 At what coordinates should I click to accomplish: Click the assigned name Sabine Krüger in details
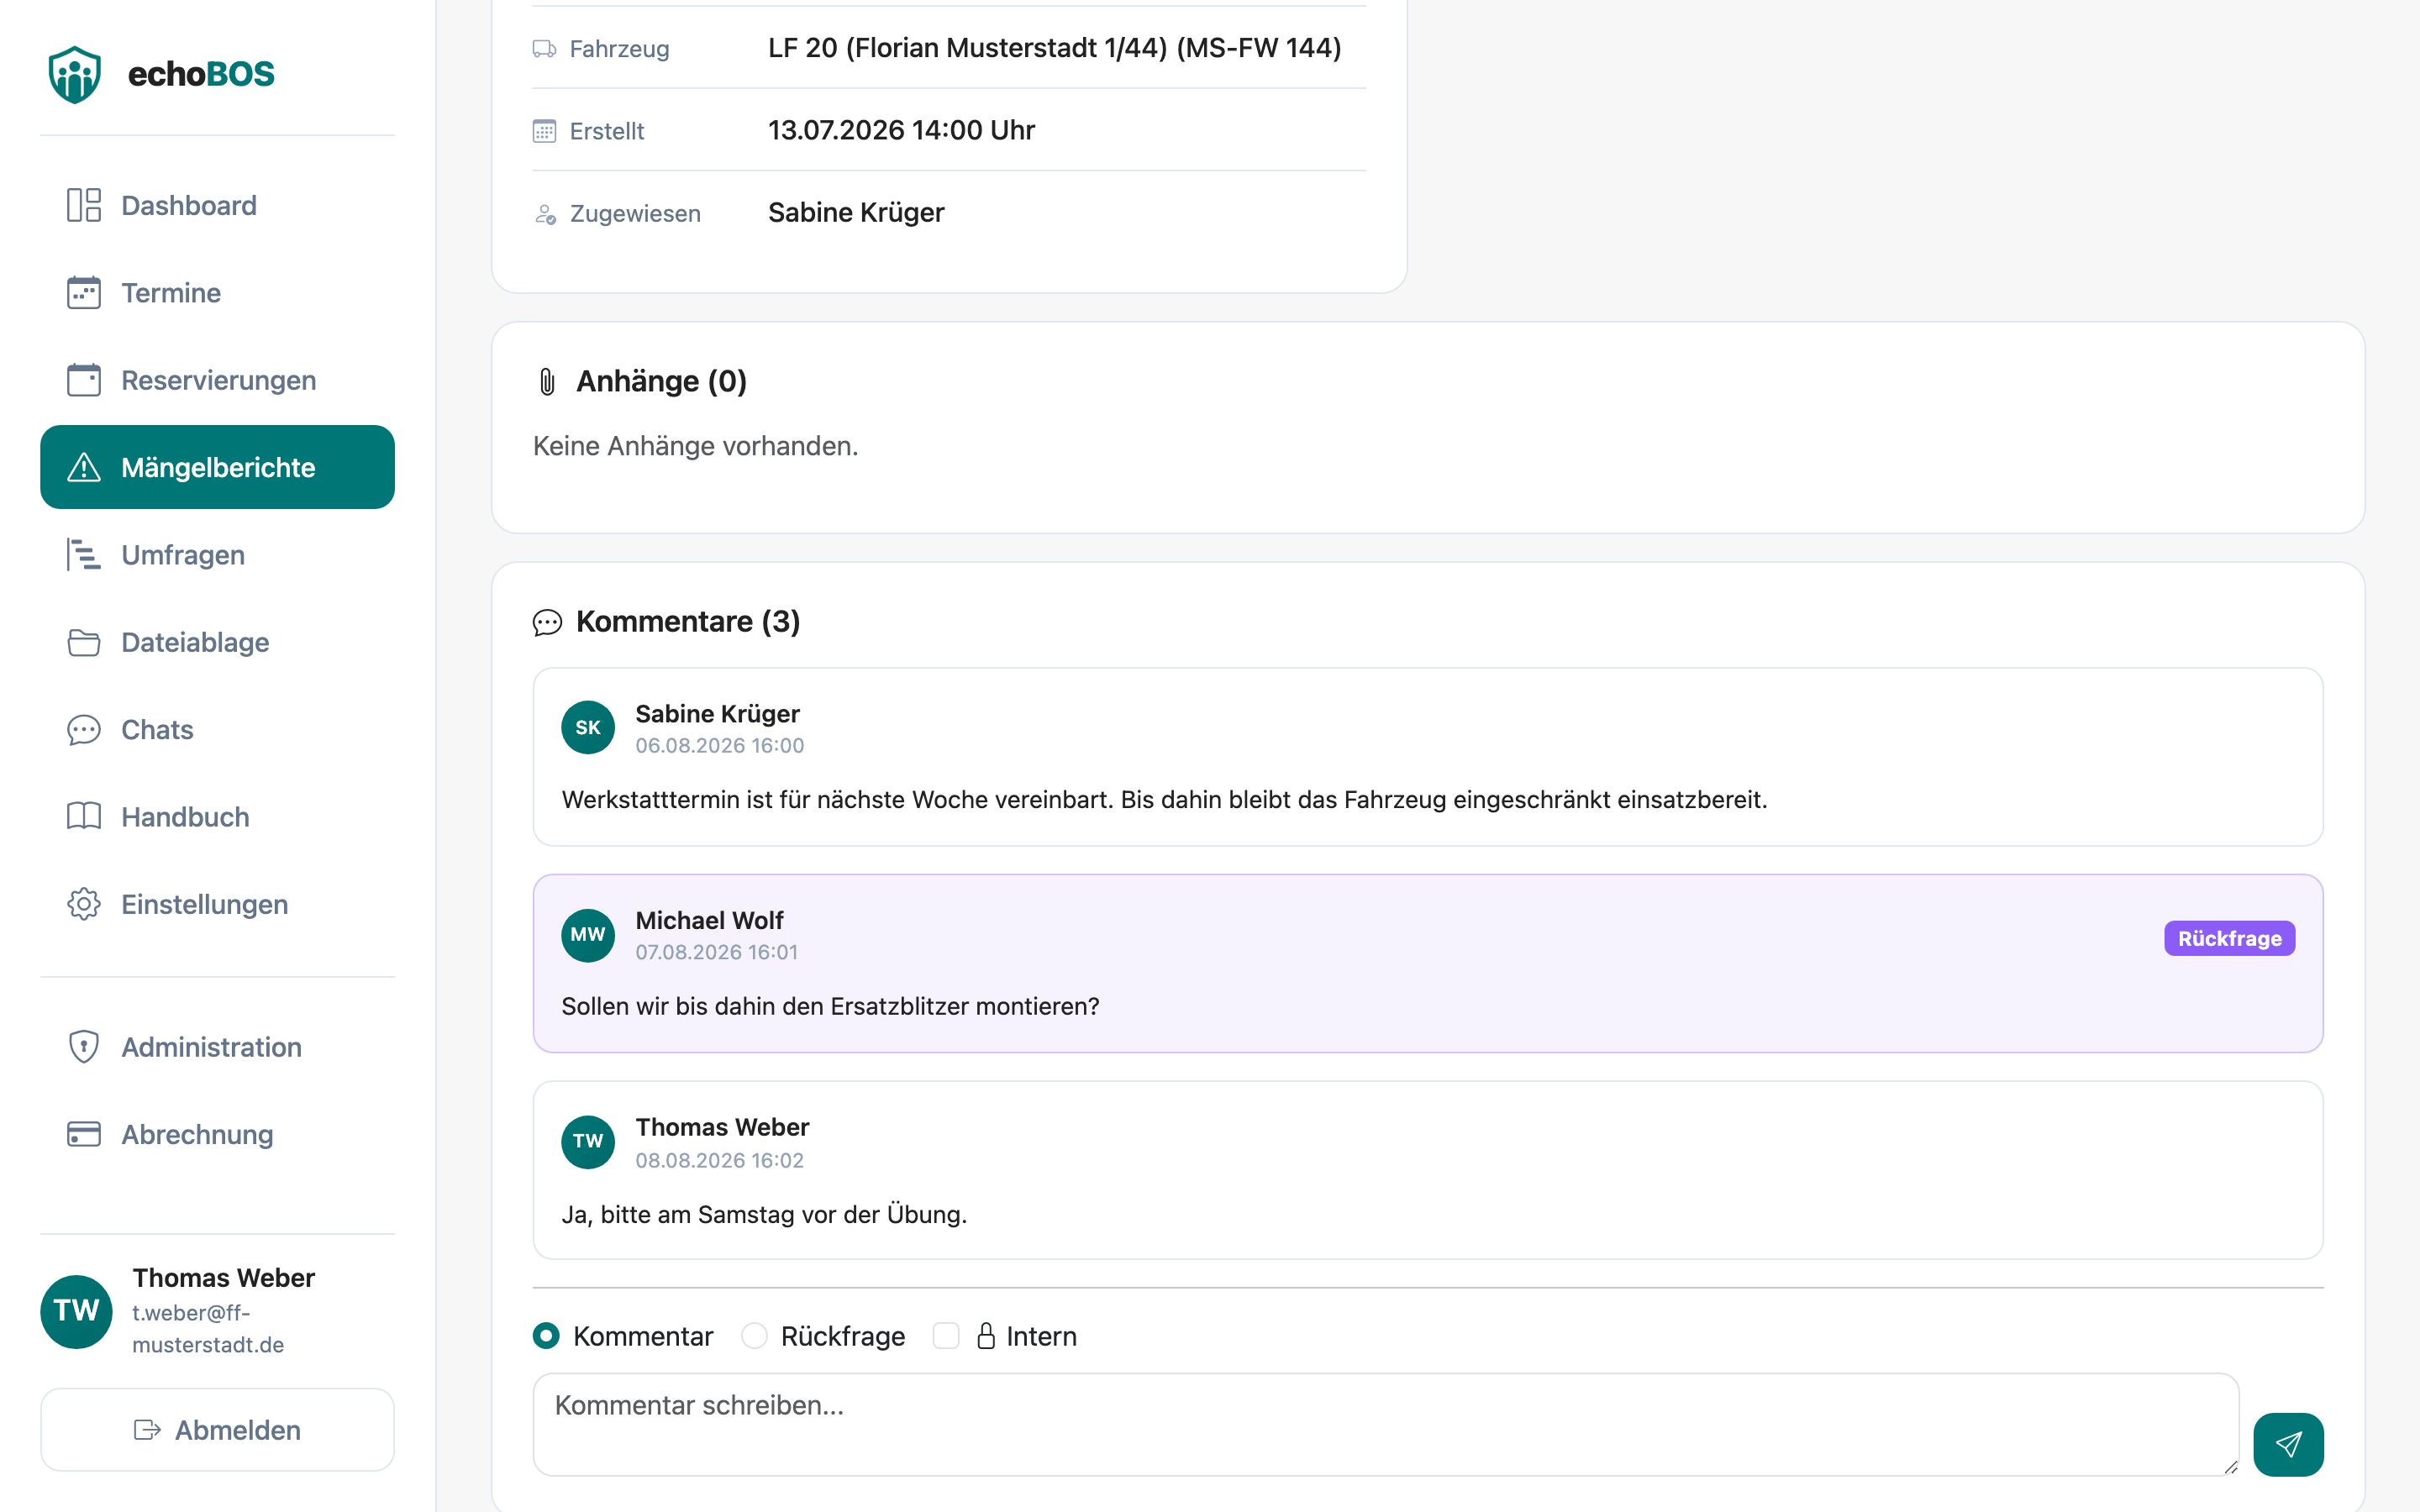point(856,213)
